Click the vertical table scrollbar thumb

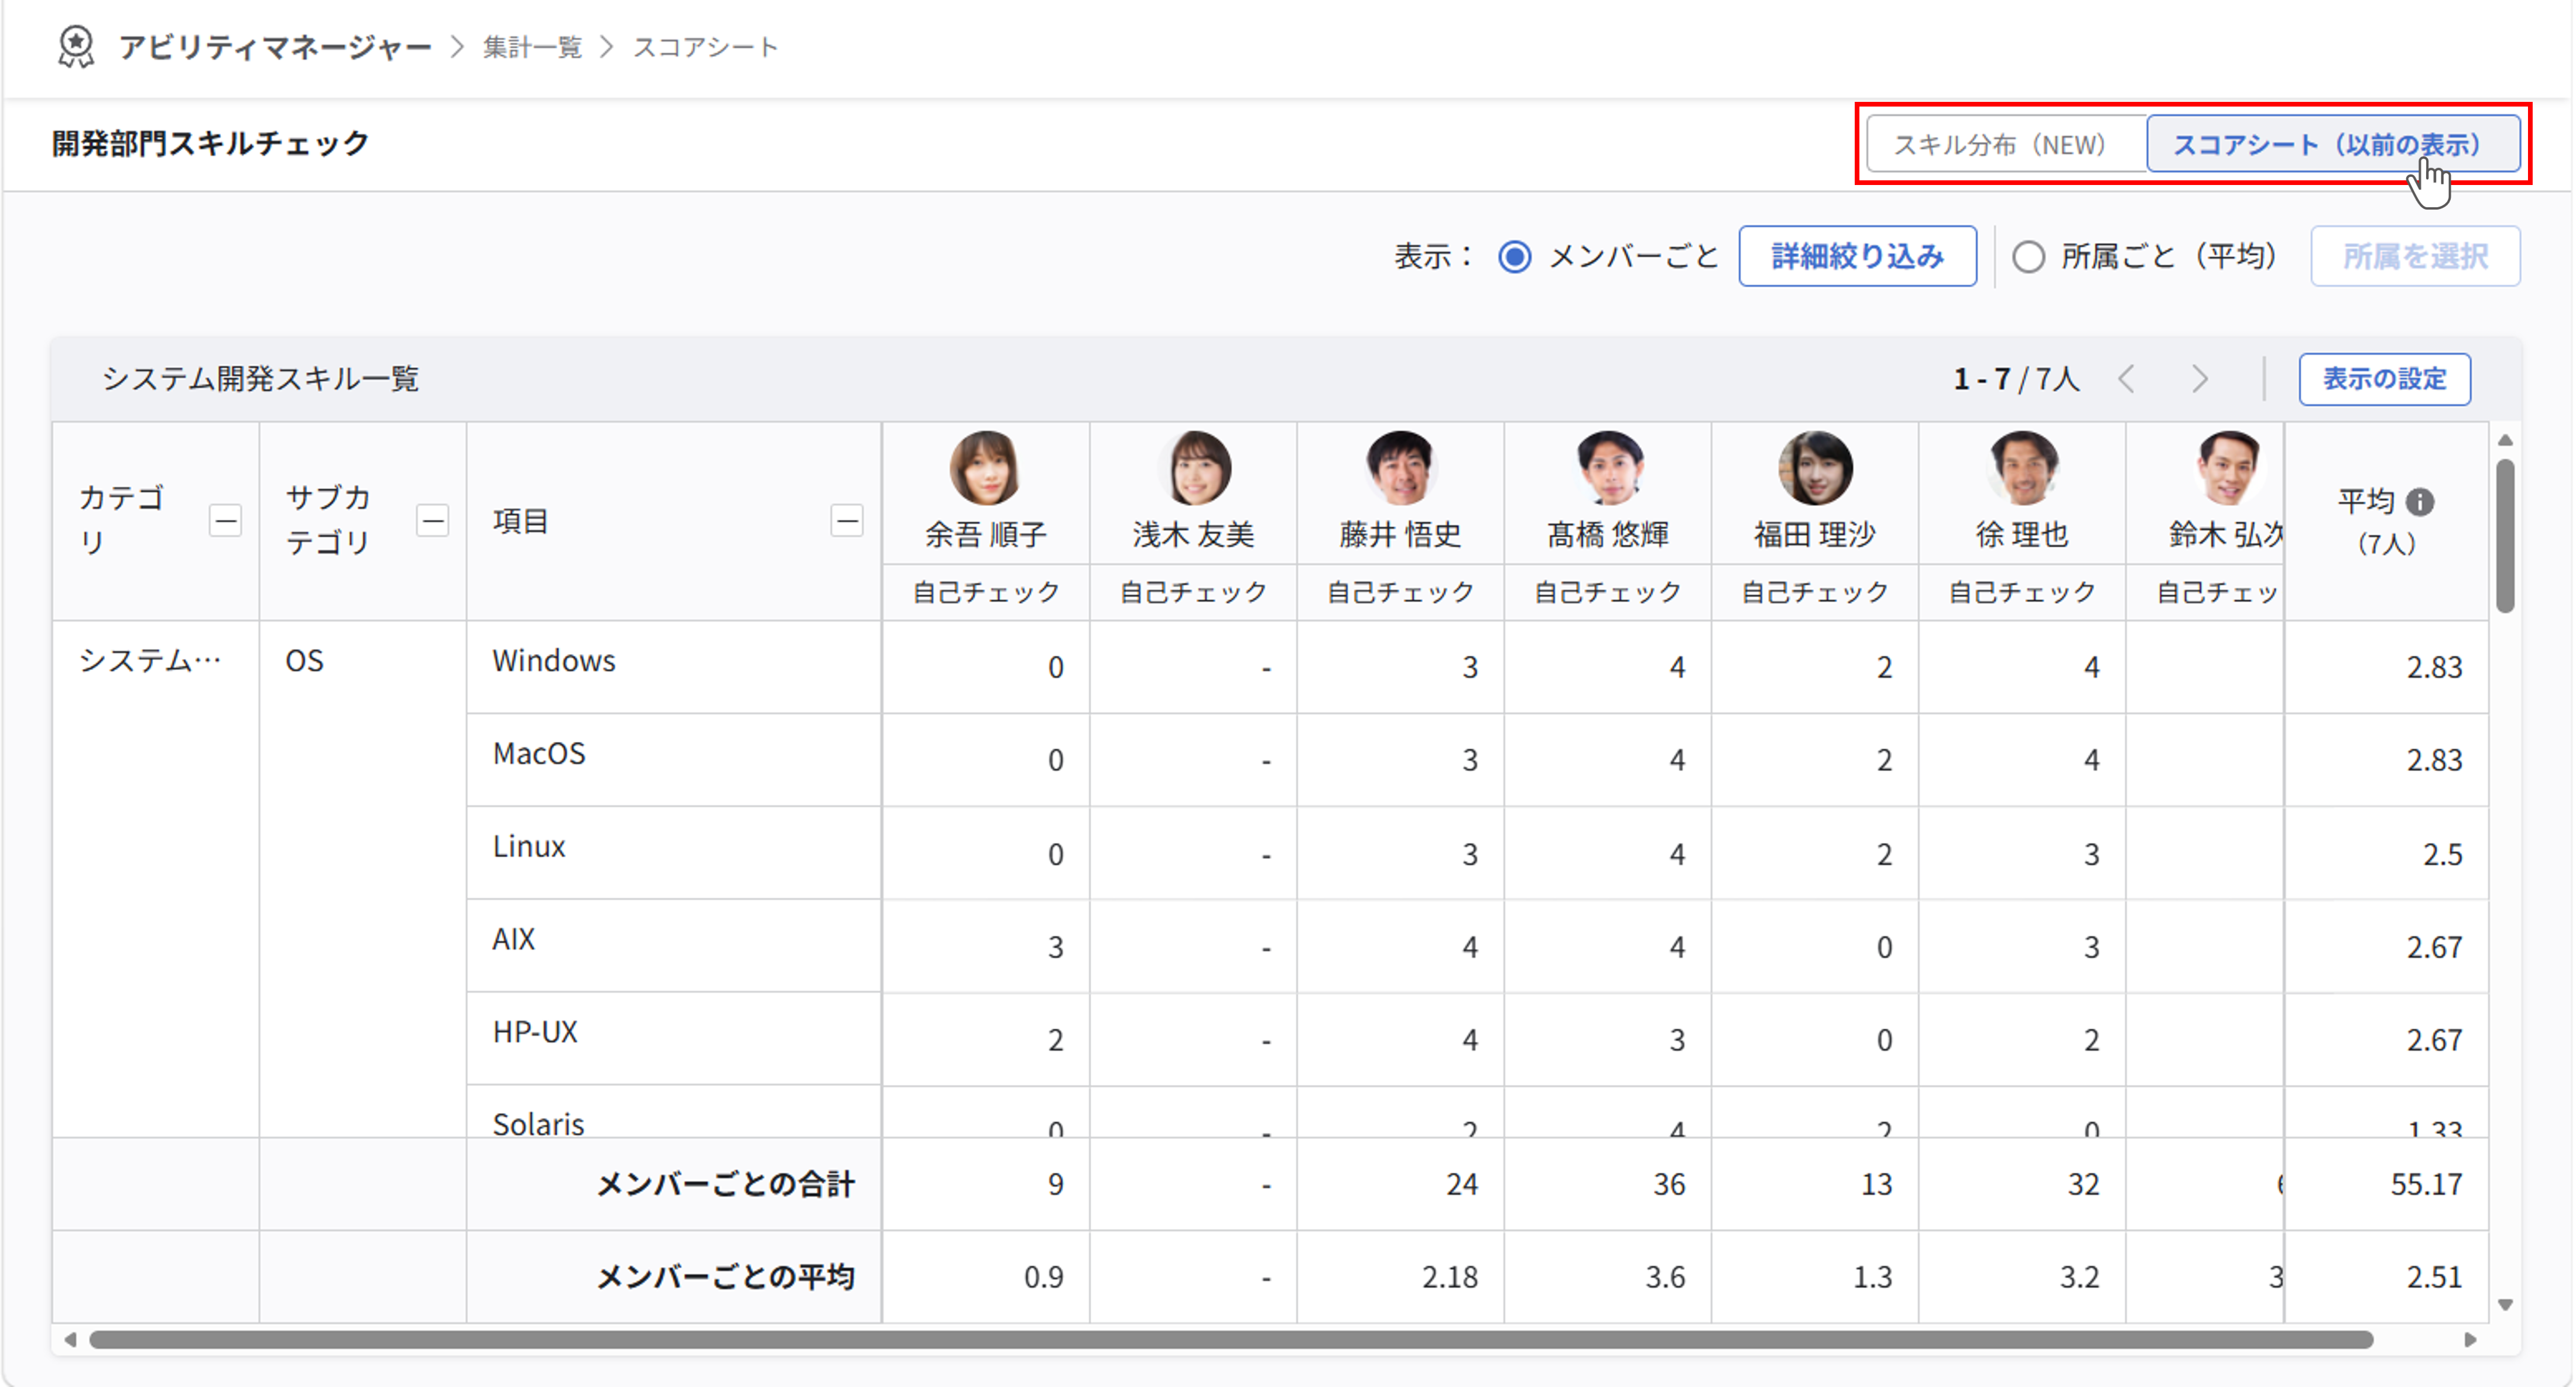[2504, 535]
